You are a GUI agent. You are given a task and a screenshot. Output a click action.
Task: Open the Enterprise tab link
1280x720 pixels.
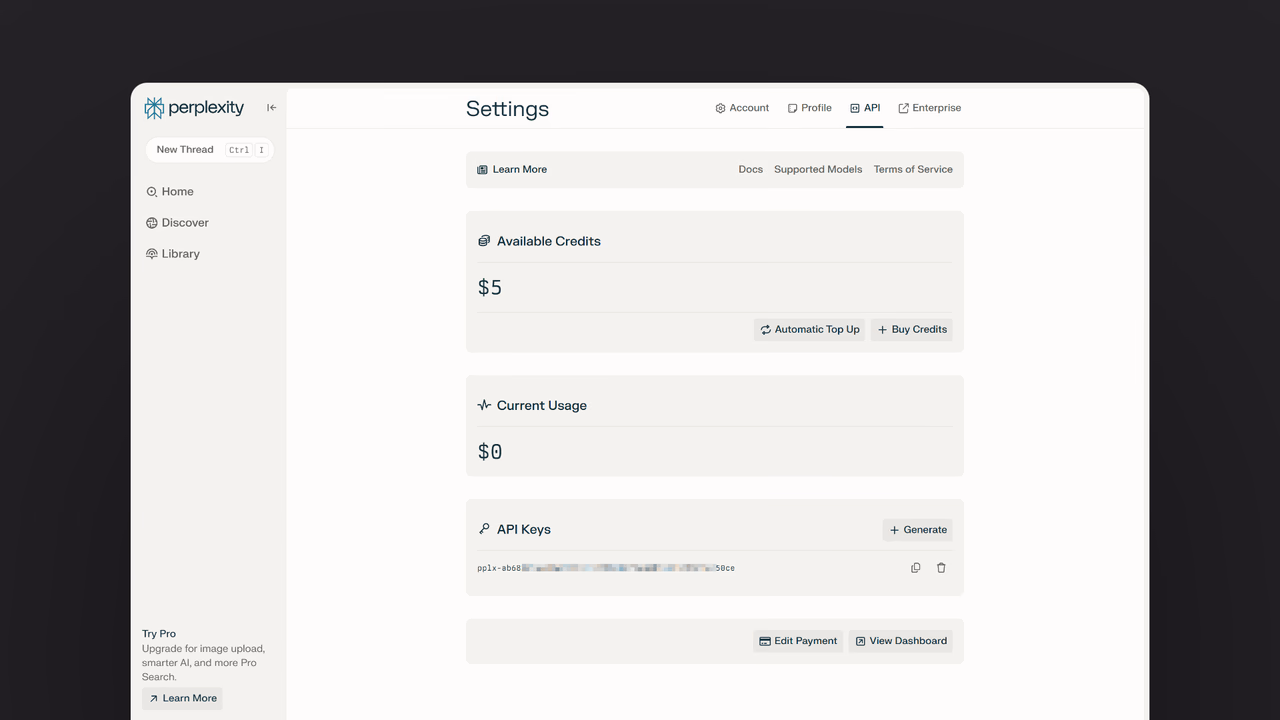pos(930,108)
